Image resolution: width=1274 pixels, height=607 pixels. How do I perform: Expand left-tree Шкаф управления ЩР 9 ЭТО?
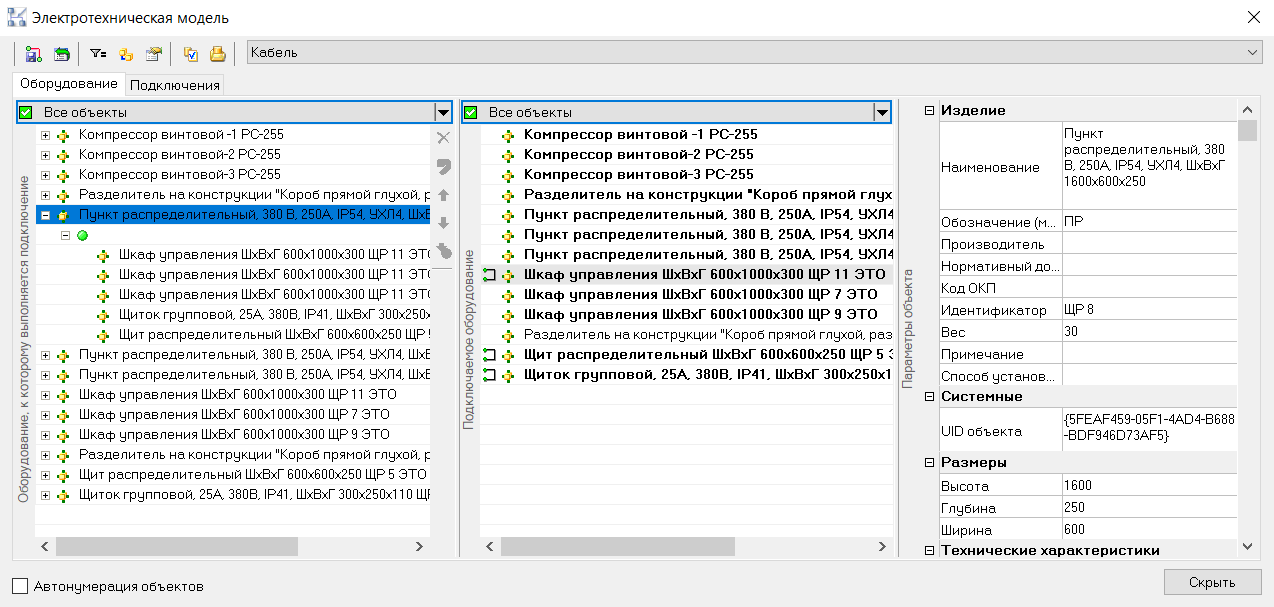46,434
